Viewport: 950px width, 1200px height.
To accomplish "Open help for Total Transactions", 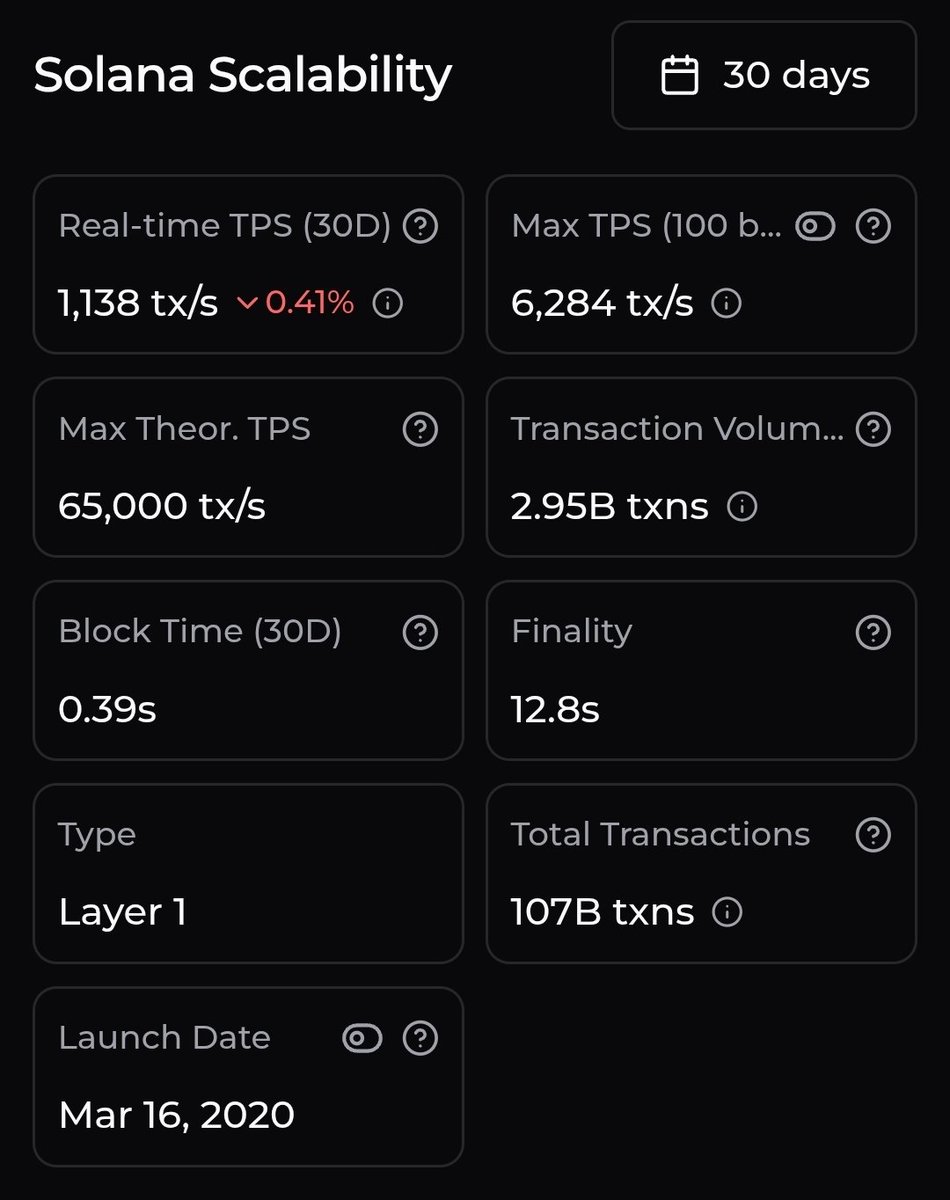I will click(874, 836).
